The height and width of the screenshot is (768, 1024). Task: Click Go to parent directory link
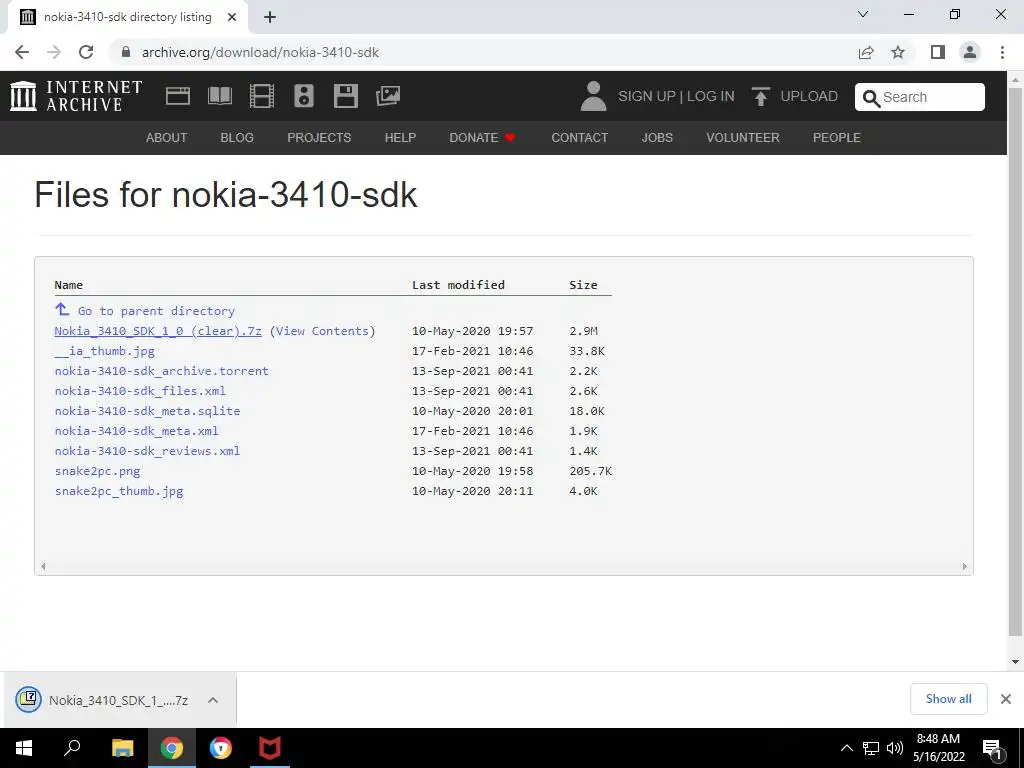point(156,311)
